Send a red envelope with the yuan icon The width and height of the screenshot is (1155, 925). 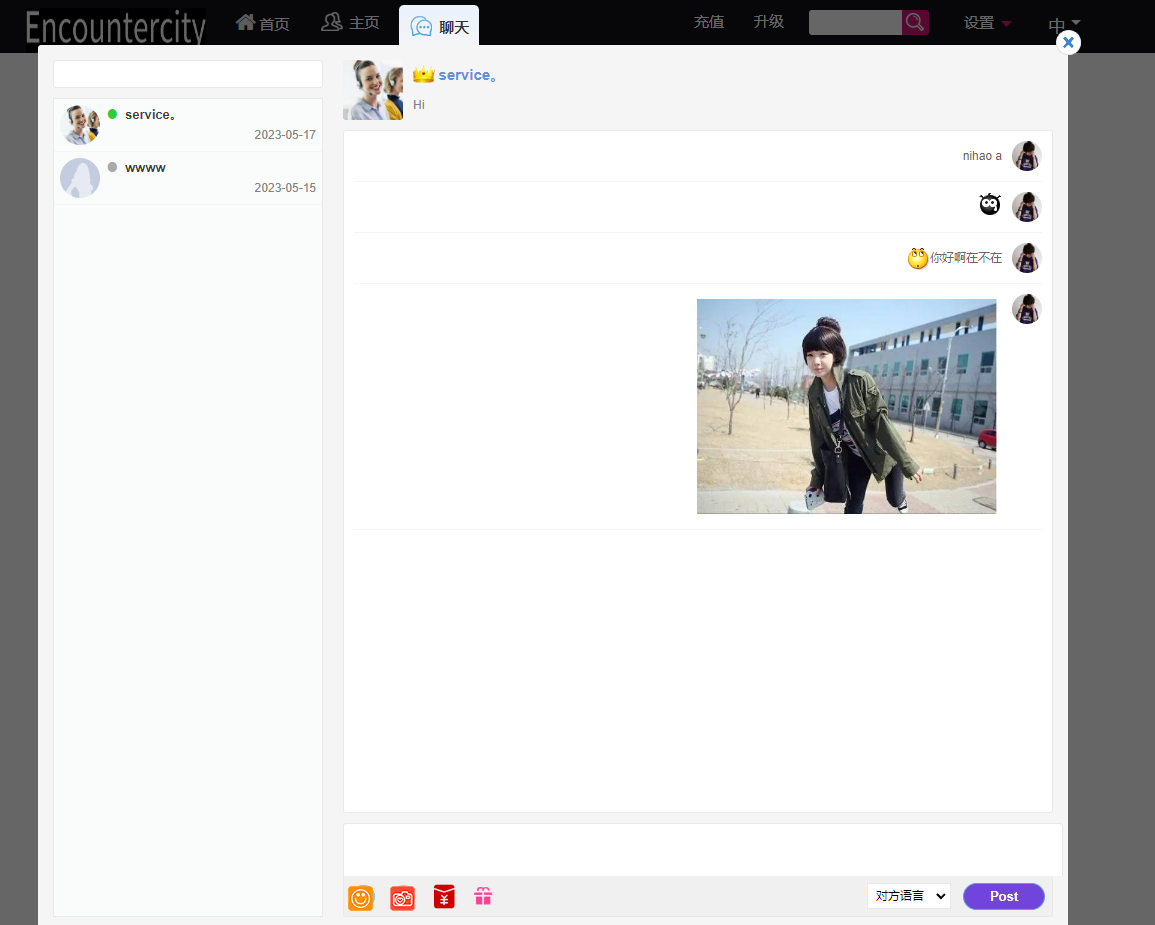(x=444, y=897)
